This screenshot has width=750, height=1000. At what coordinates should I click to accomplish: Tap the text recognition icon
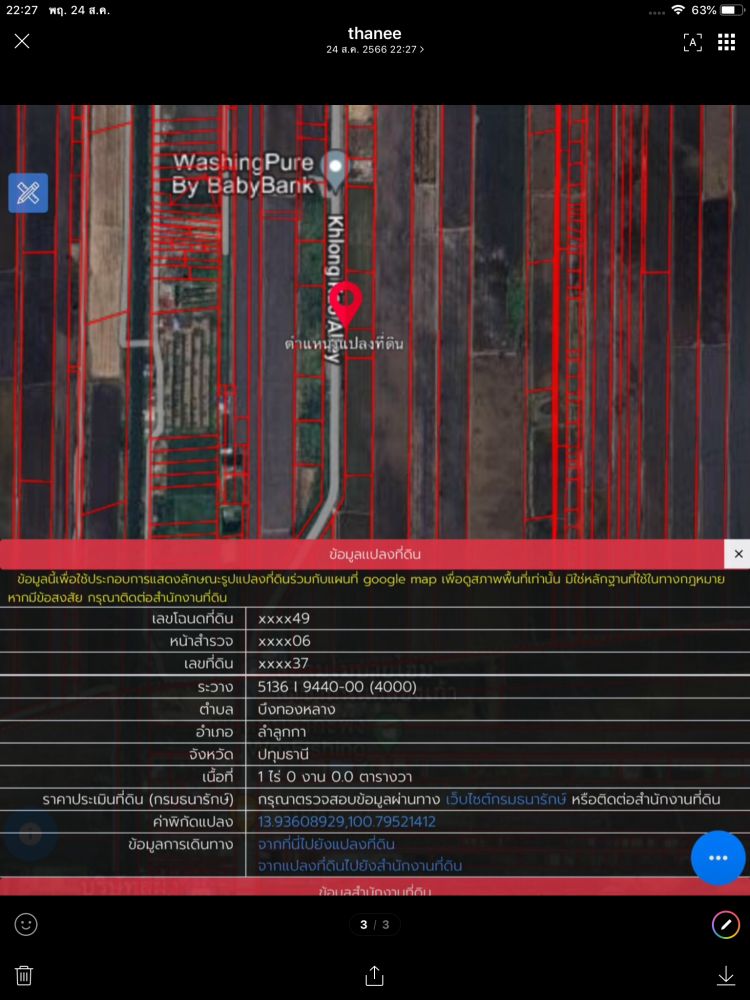[692, 41]
